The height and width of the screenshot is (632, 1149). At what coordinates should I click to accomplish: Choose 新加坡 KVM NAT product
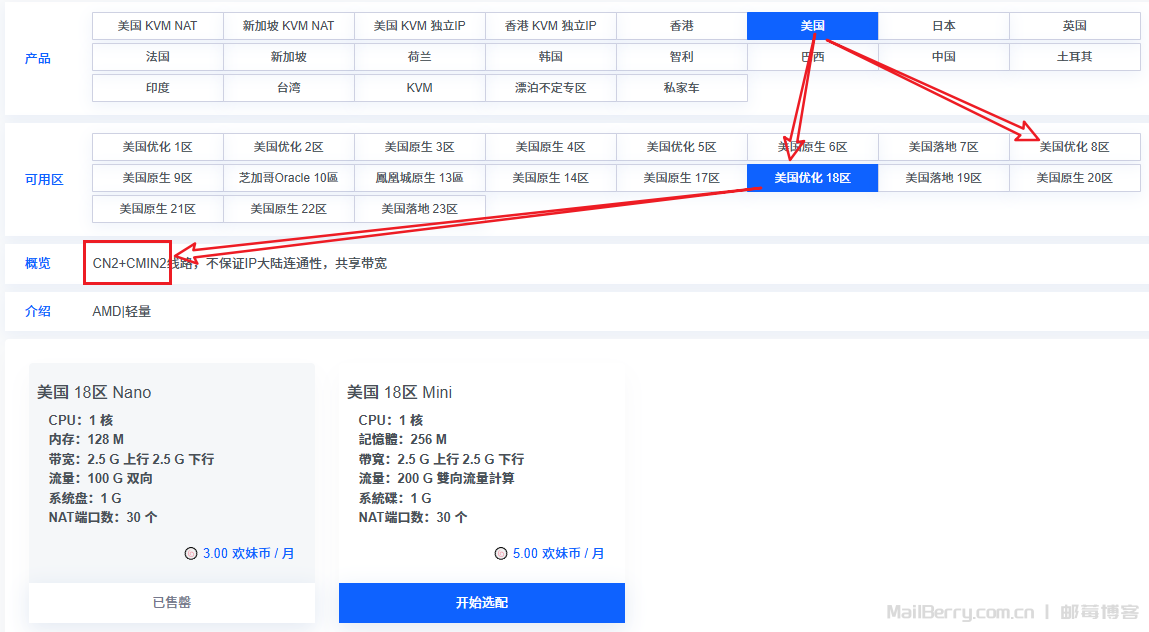[x=288, y=26]
